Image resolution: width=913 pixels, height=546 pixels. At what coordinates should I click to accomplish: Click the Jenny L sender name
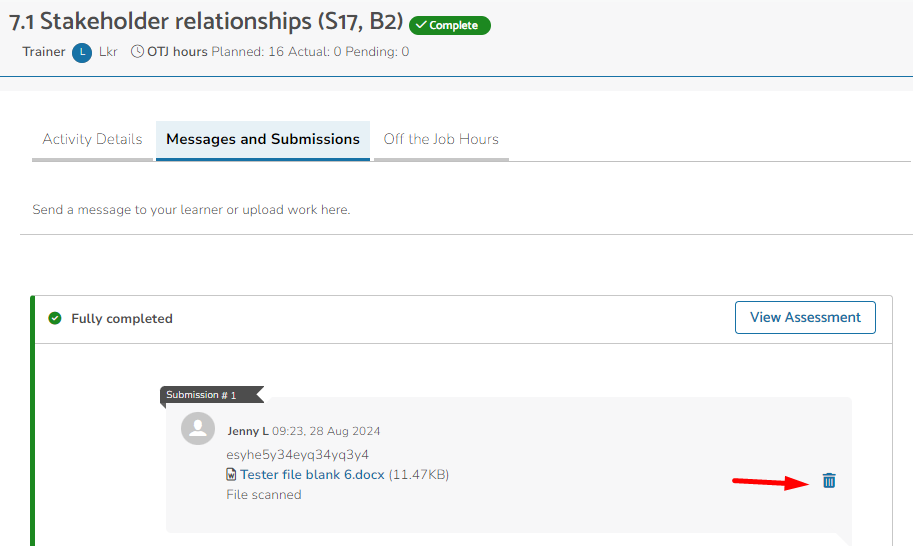tap(248, 431)
